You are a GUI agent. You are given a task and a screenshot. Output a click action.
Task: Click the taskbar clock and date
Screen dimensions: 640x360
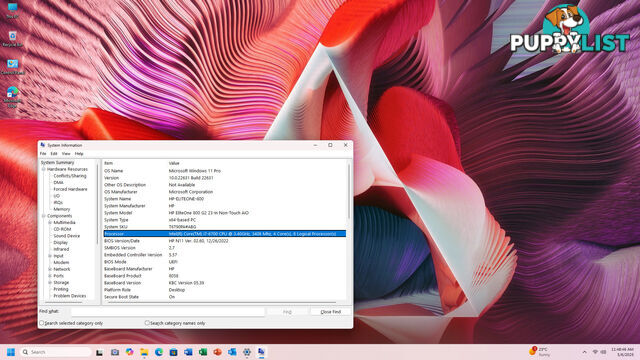point(622,352)
